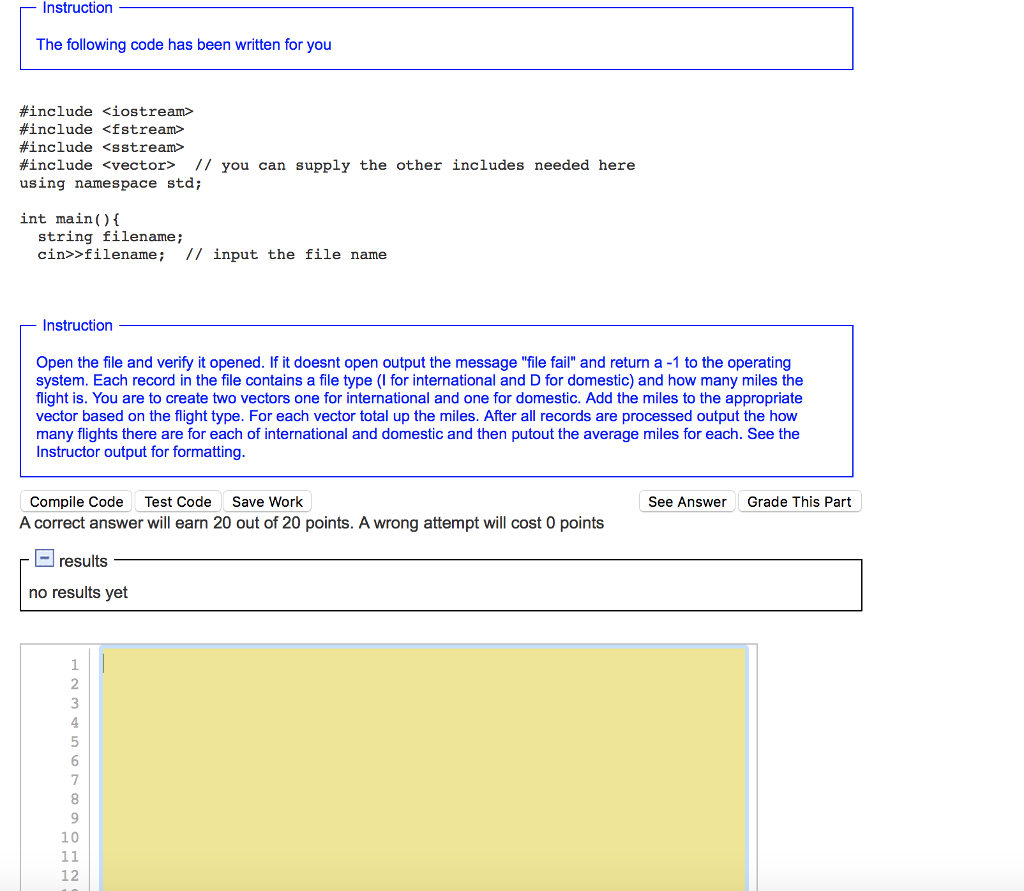The height and width of the screenshot is (891, 1024).
Task: Click the points text 'A correct answer will earn'
Action: pyautogui.click(x=312, y=523)
